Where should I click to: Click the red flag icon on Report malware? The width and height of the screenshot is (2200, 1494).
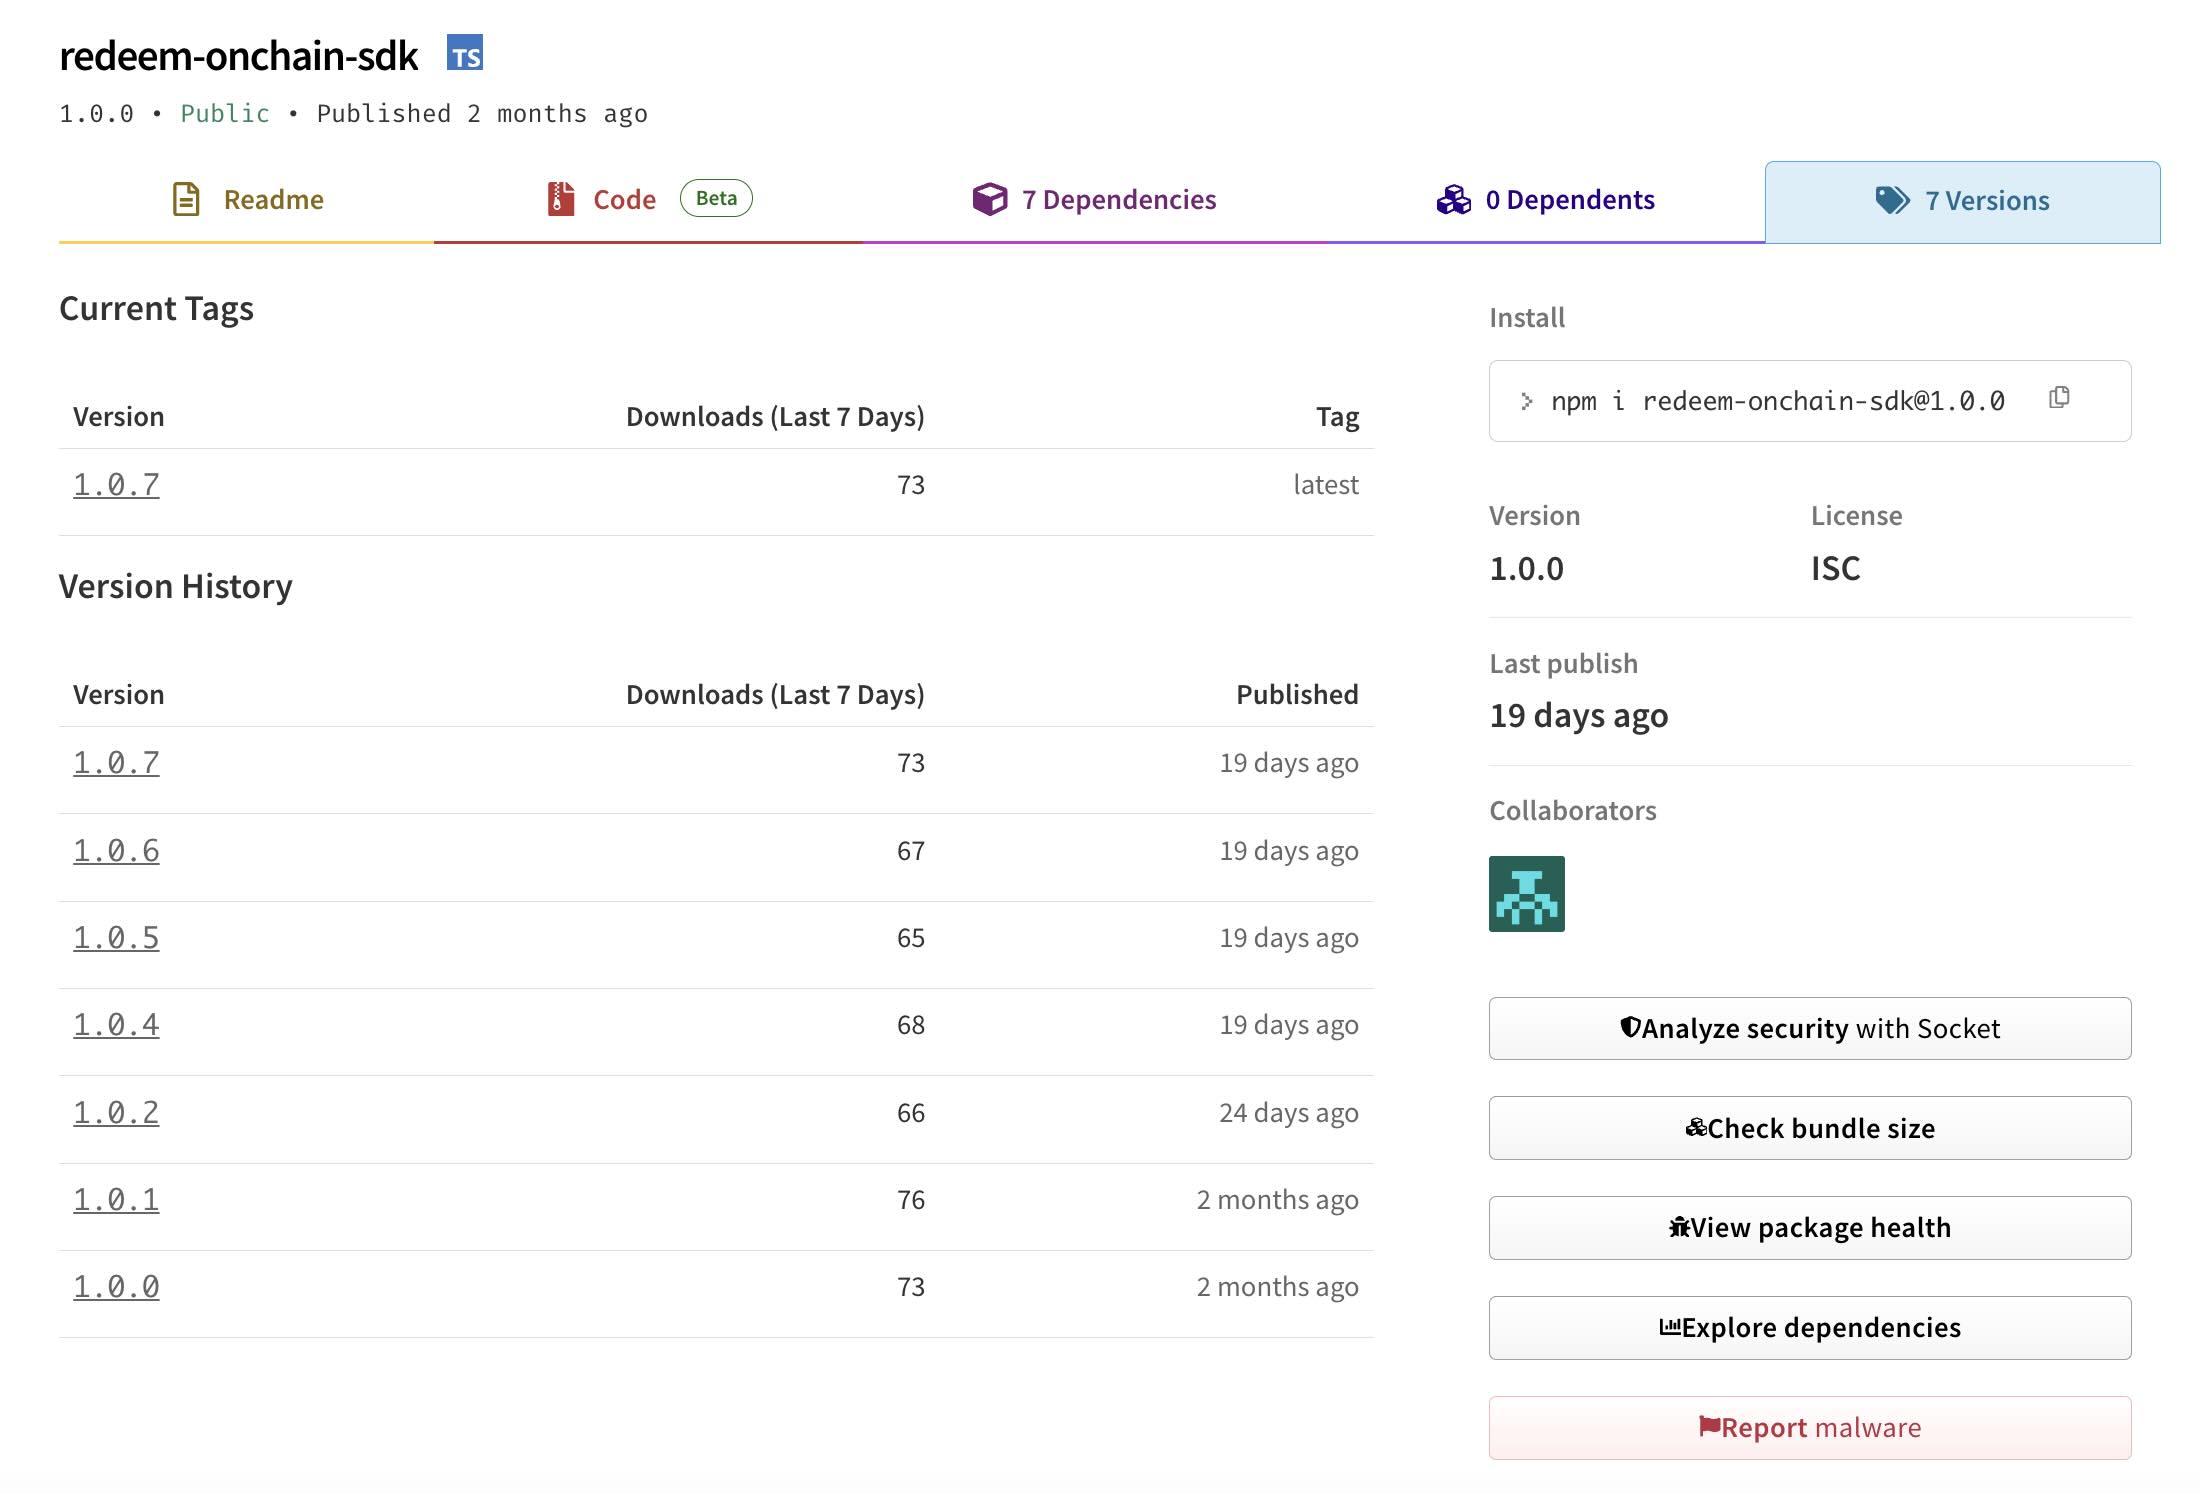1709,1426
